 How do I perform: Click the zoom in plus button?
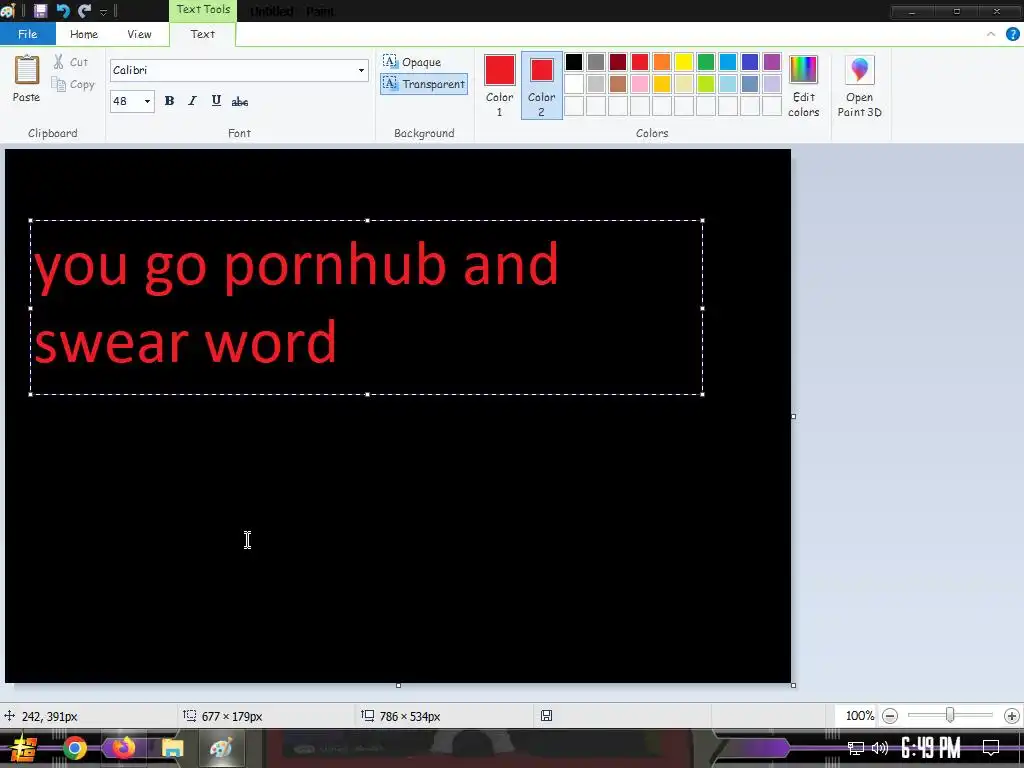coord(1012,716)
